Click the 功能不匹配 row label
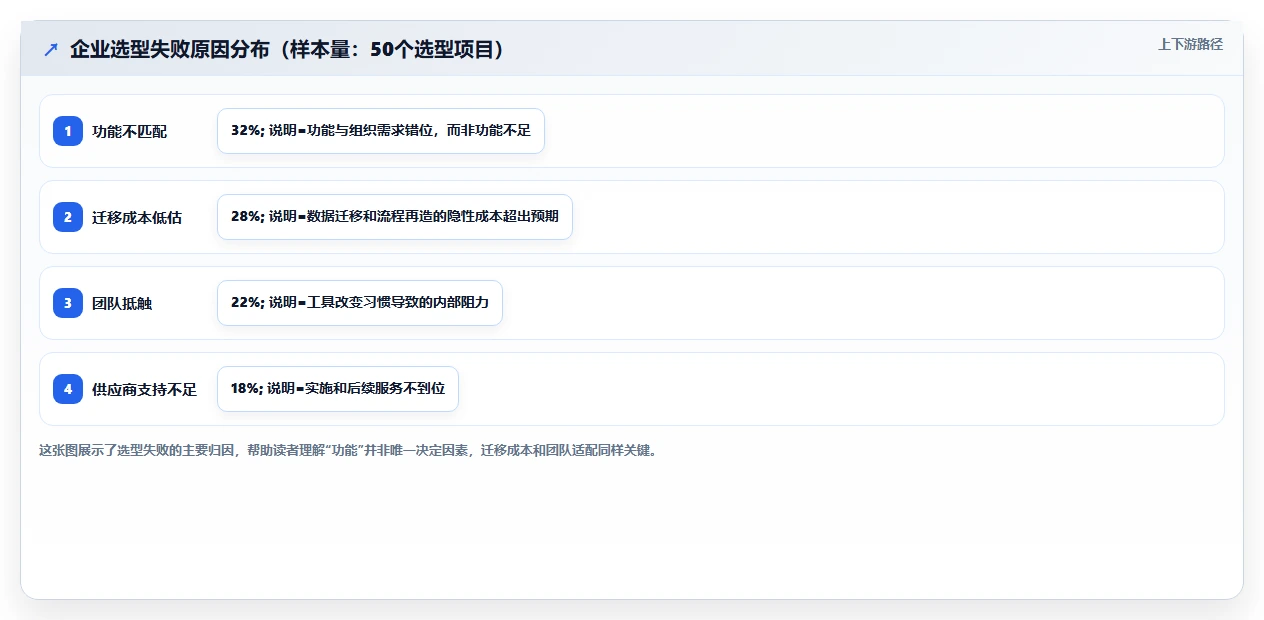This screenshot has height=620, width=1264. click(x=130, y=131)
